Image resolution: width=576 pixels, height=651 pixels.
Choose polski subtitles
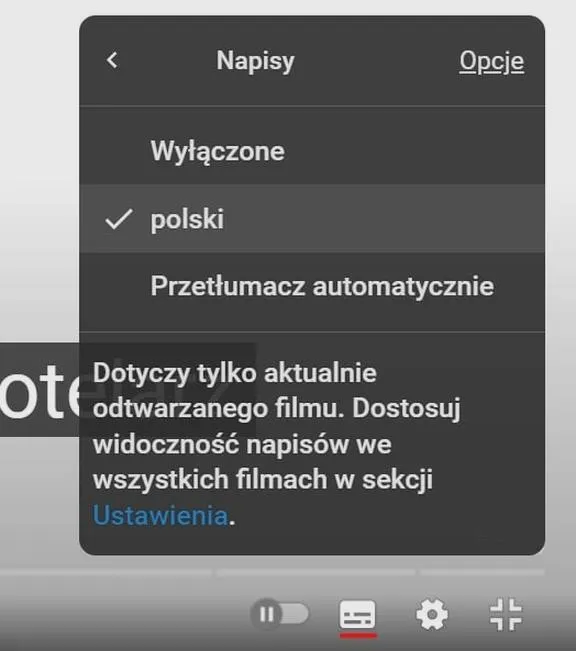point(312,219)
